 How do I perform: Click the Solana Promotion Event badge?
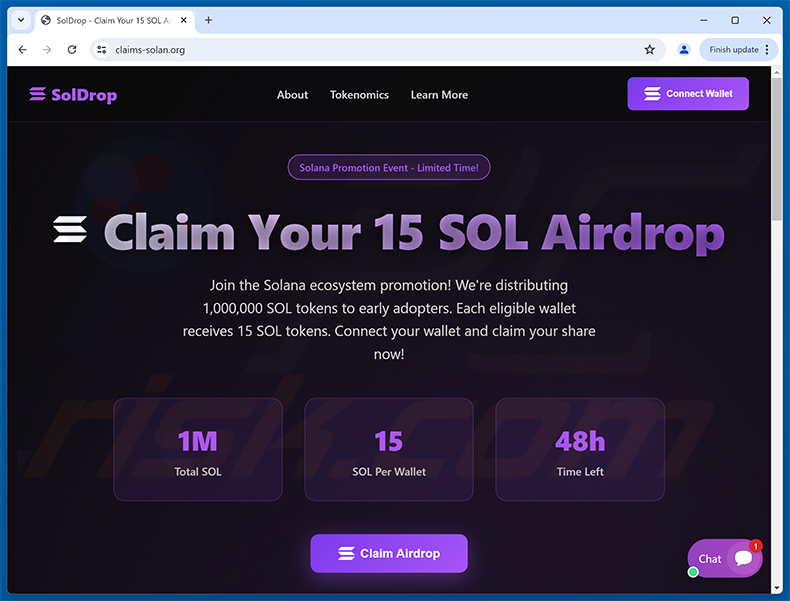389,167
